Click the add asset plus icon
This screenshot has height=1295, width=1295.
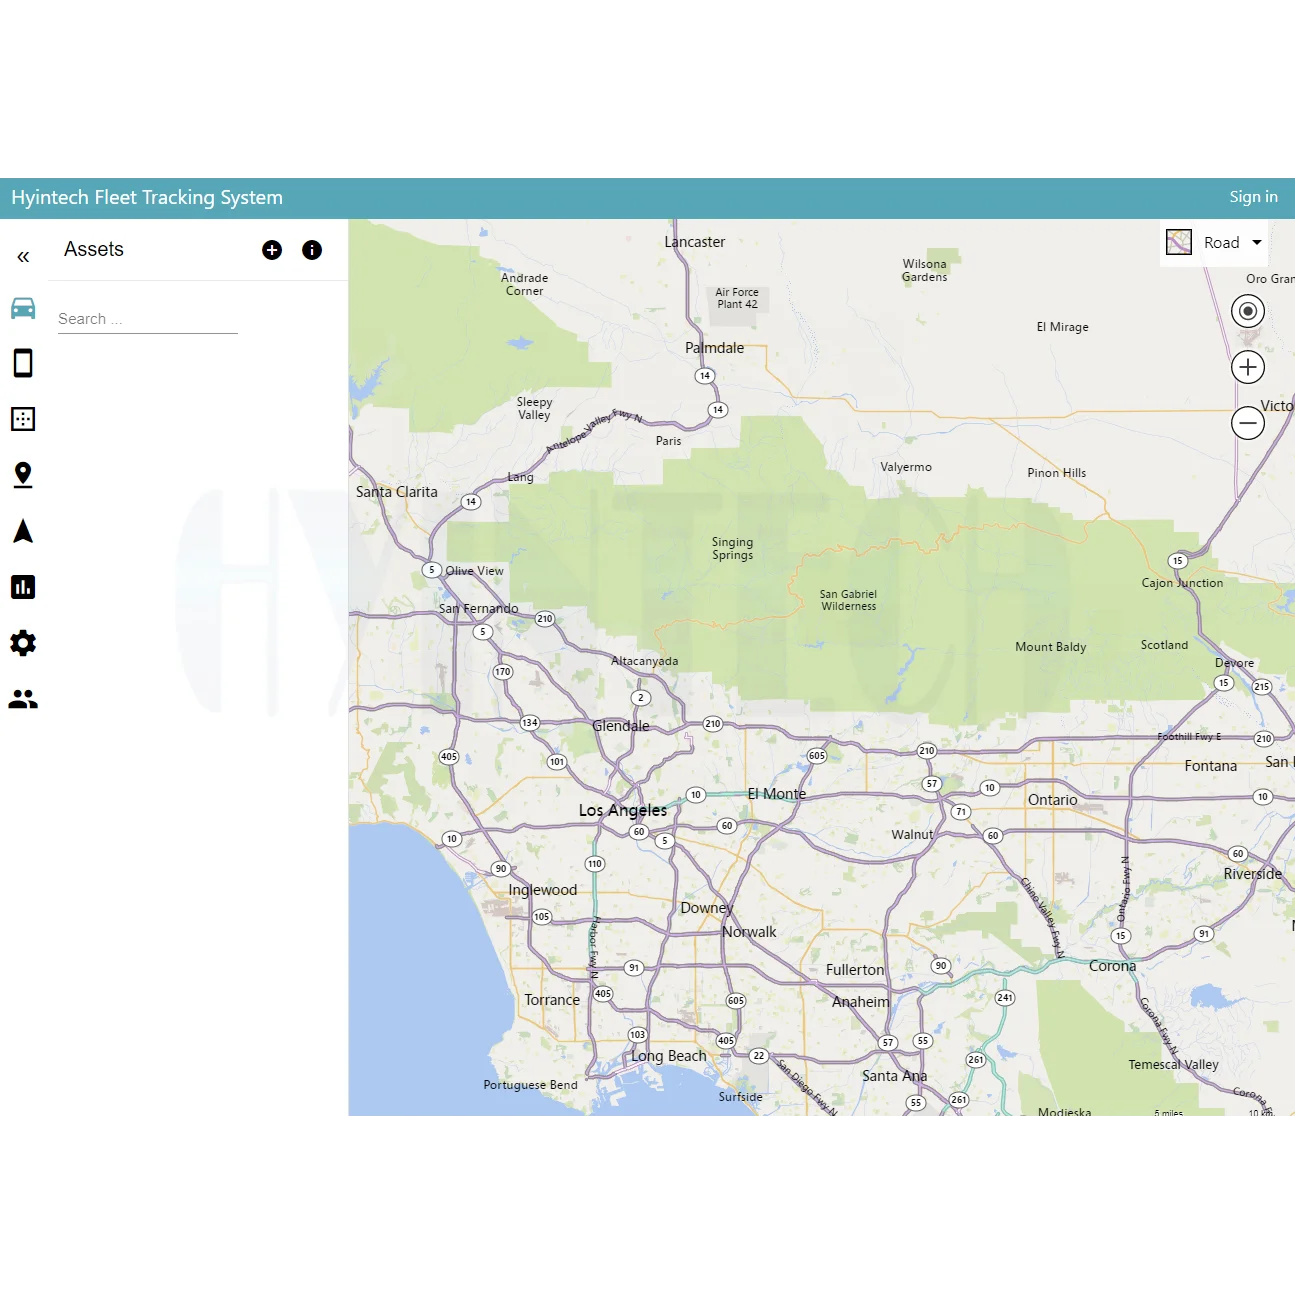[x=271, y=250]
